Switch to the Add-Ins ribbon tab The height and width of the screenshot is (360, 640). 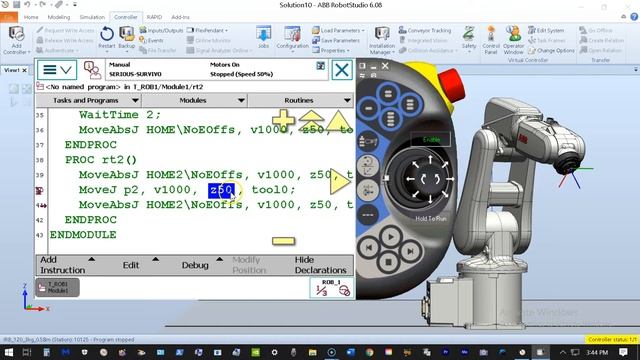(x=180, y=17)
